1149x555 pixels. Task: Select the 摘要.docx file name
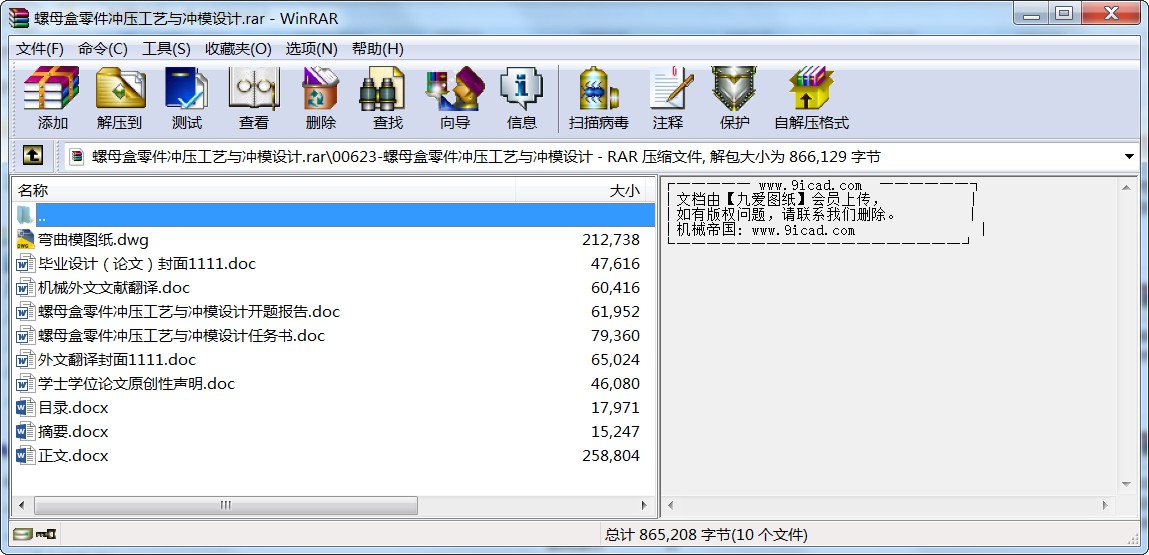73,432
